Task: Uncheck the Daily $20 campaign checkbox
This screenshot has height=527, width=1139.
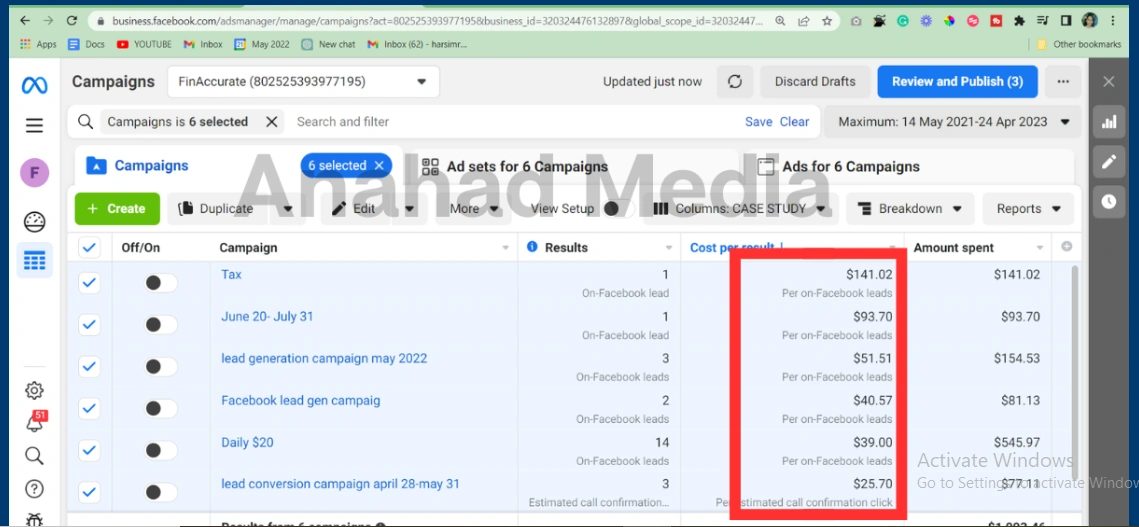Action: point(90,451)
